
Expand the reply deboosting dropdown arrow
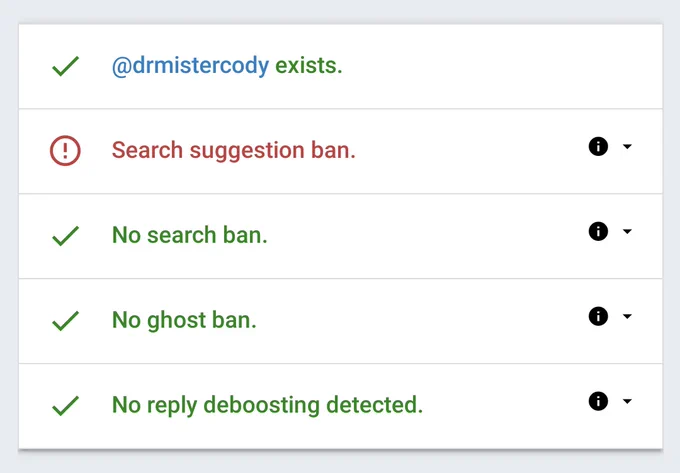pyautogui.click(x=627, y=401)
